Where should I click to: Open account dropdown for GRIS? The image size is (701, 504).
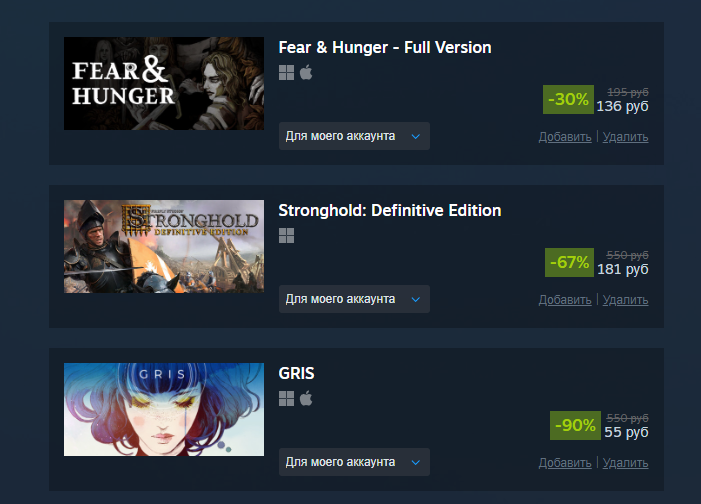click(354, 462)
